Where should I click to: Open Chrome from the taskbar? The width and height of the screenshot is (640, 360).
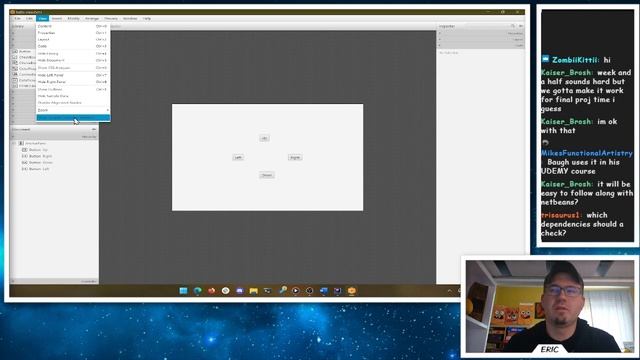tap(225, 291)
